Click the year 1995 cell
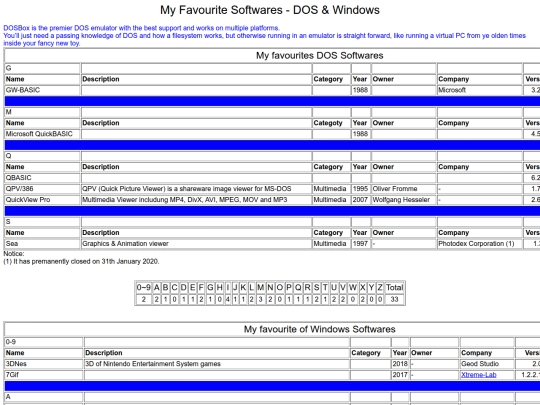Viewport: 540px width, 405px height. (x=361, y=189)
